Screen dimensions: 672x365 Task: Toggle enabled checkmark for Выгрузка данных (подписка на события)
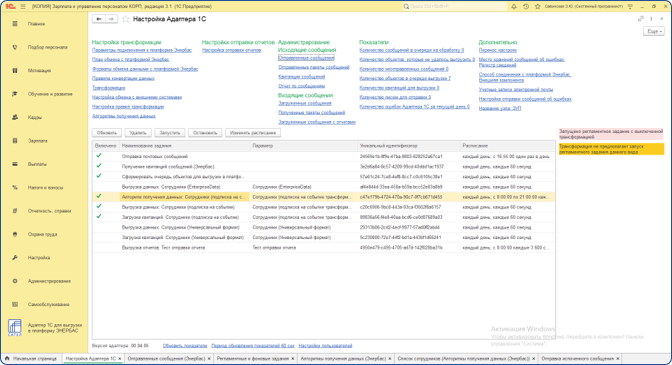(x=99, y=206)
